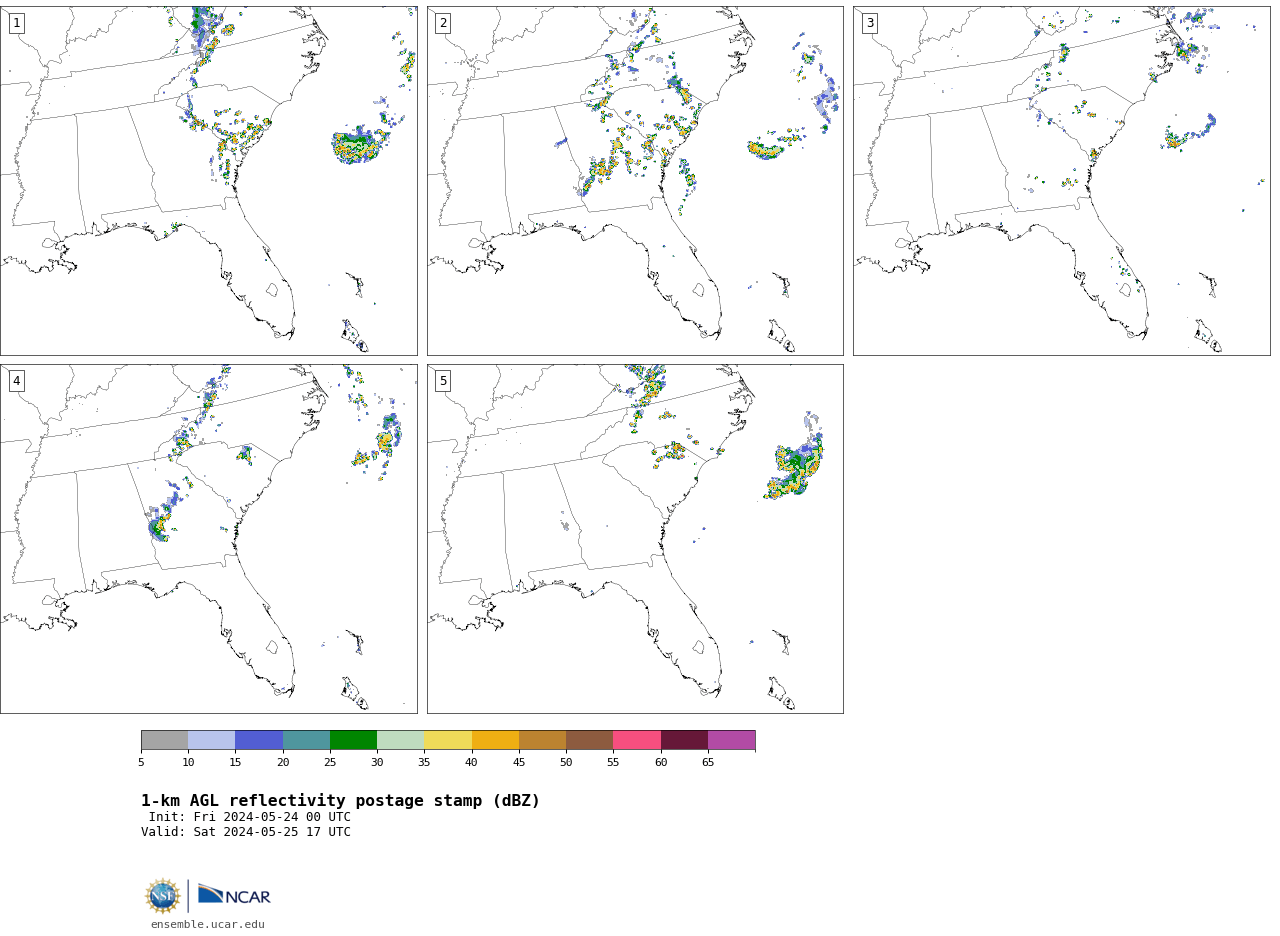Click the number label 3 in third panel

pyautogui.click(x=869, y=23)
